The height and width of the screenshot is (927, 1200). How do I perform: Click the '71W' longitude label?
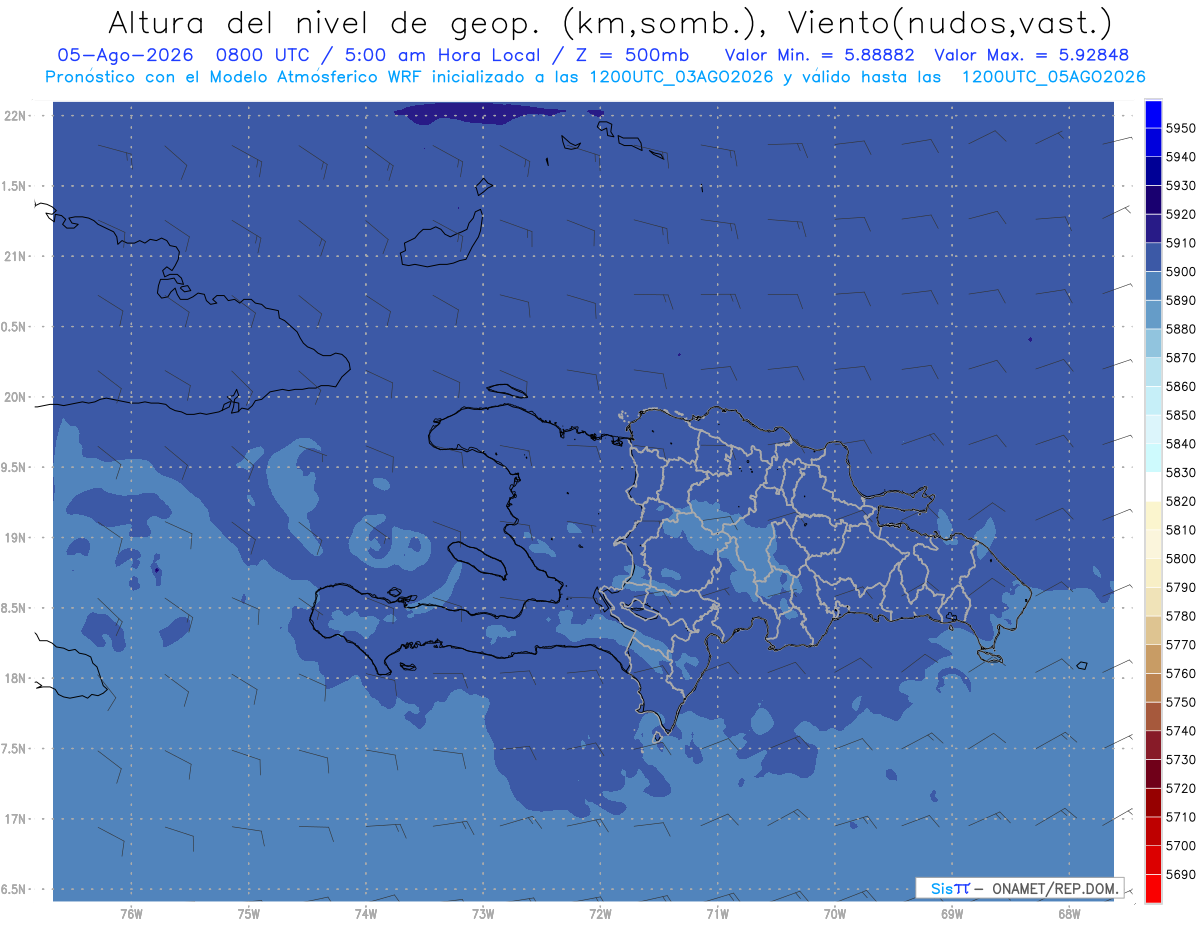coord(717,914)
